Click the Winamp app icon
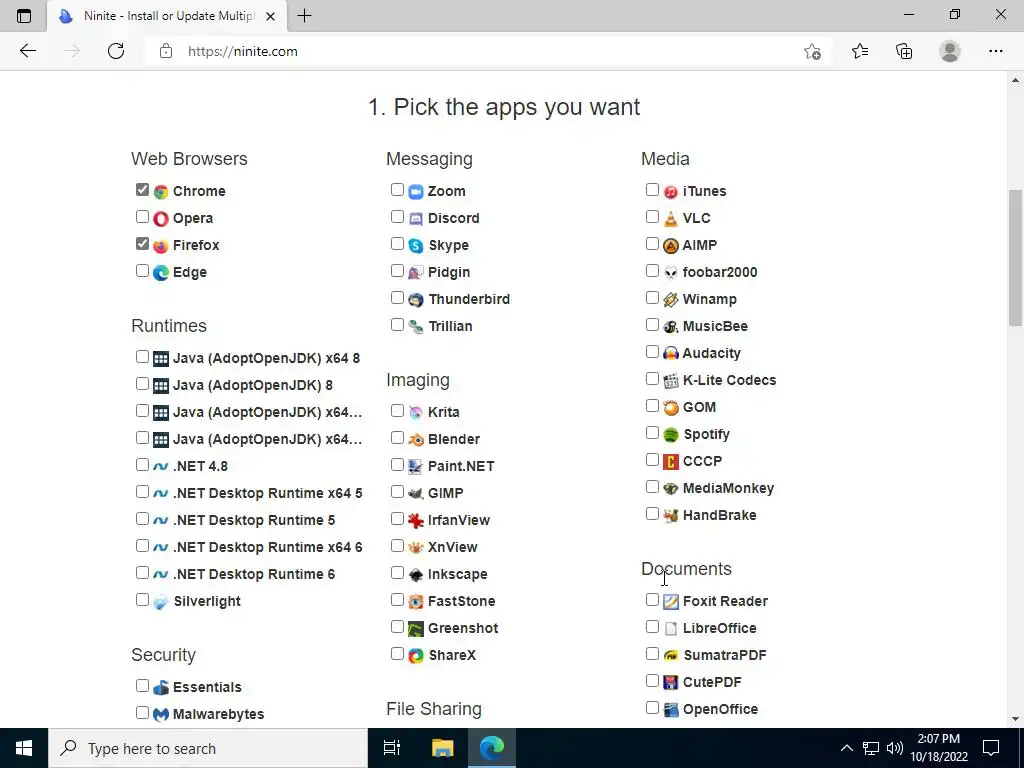The image size is (1024, 768). 671,300
